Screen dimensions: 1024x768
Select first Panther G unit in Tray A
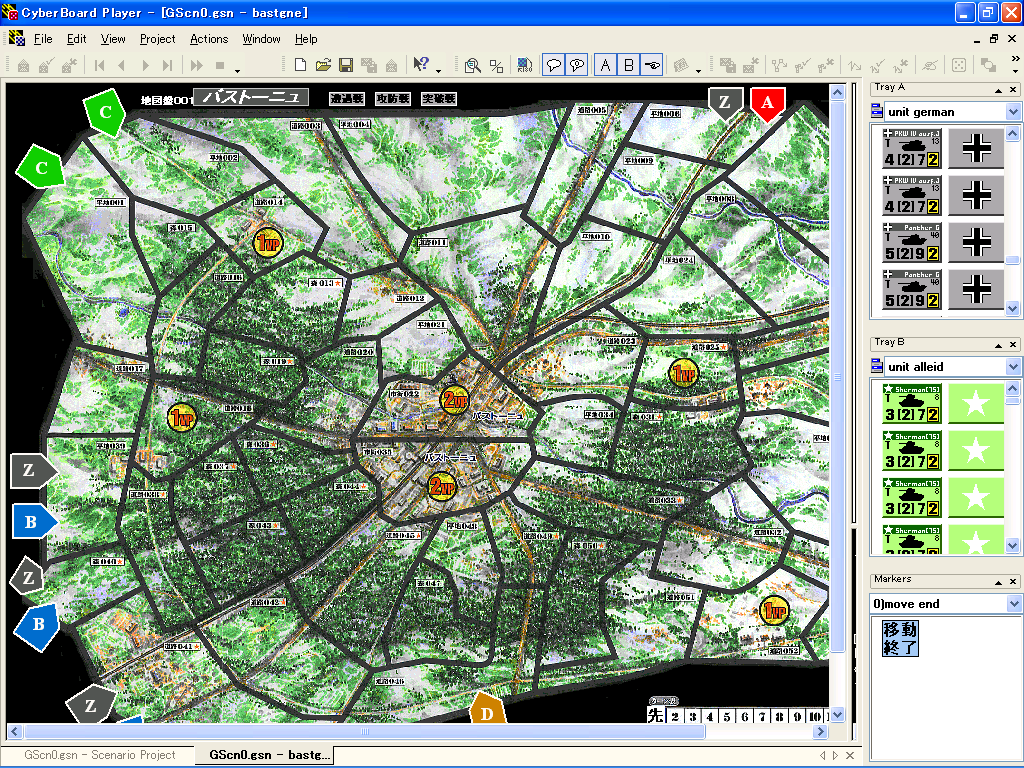point(912,243)
